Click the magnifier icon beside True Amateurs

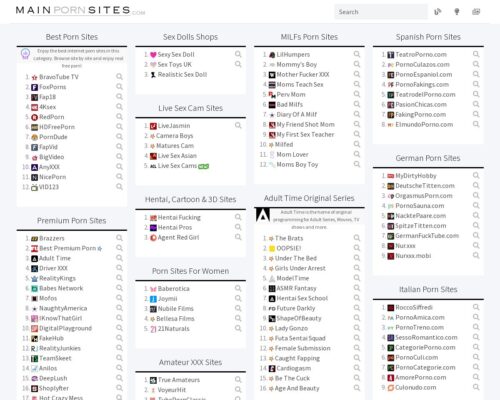tap(238, 380)
